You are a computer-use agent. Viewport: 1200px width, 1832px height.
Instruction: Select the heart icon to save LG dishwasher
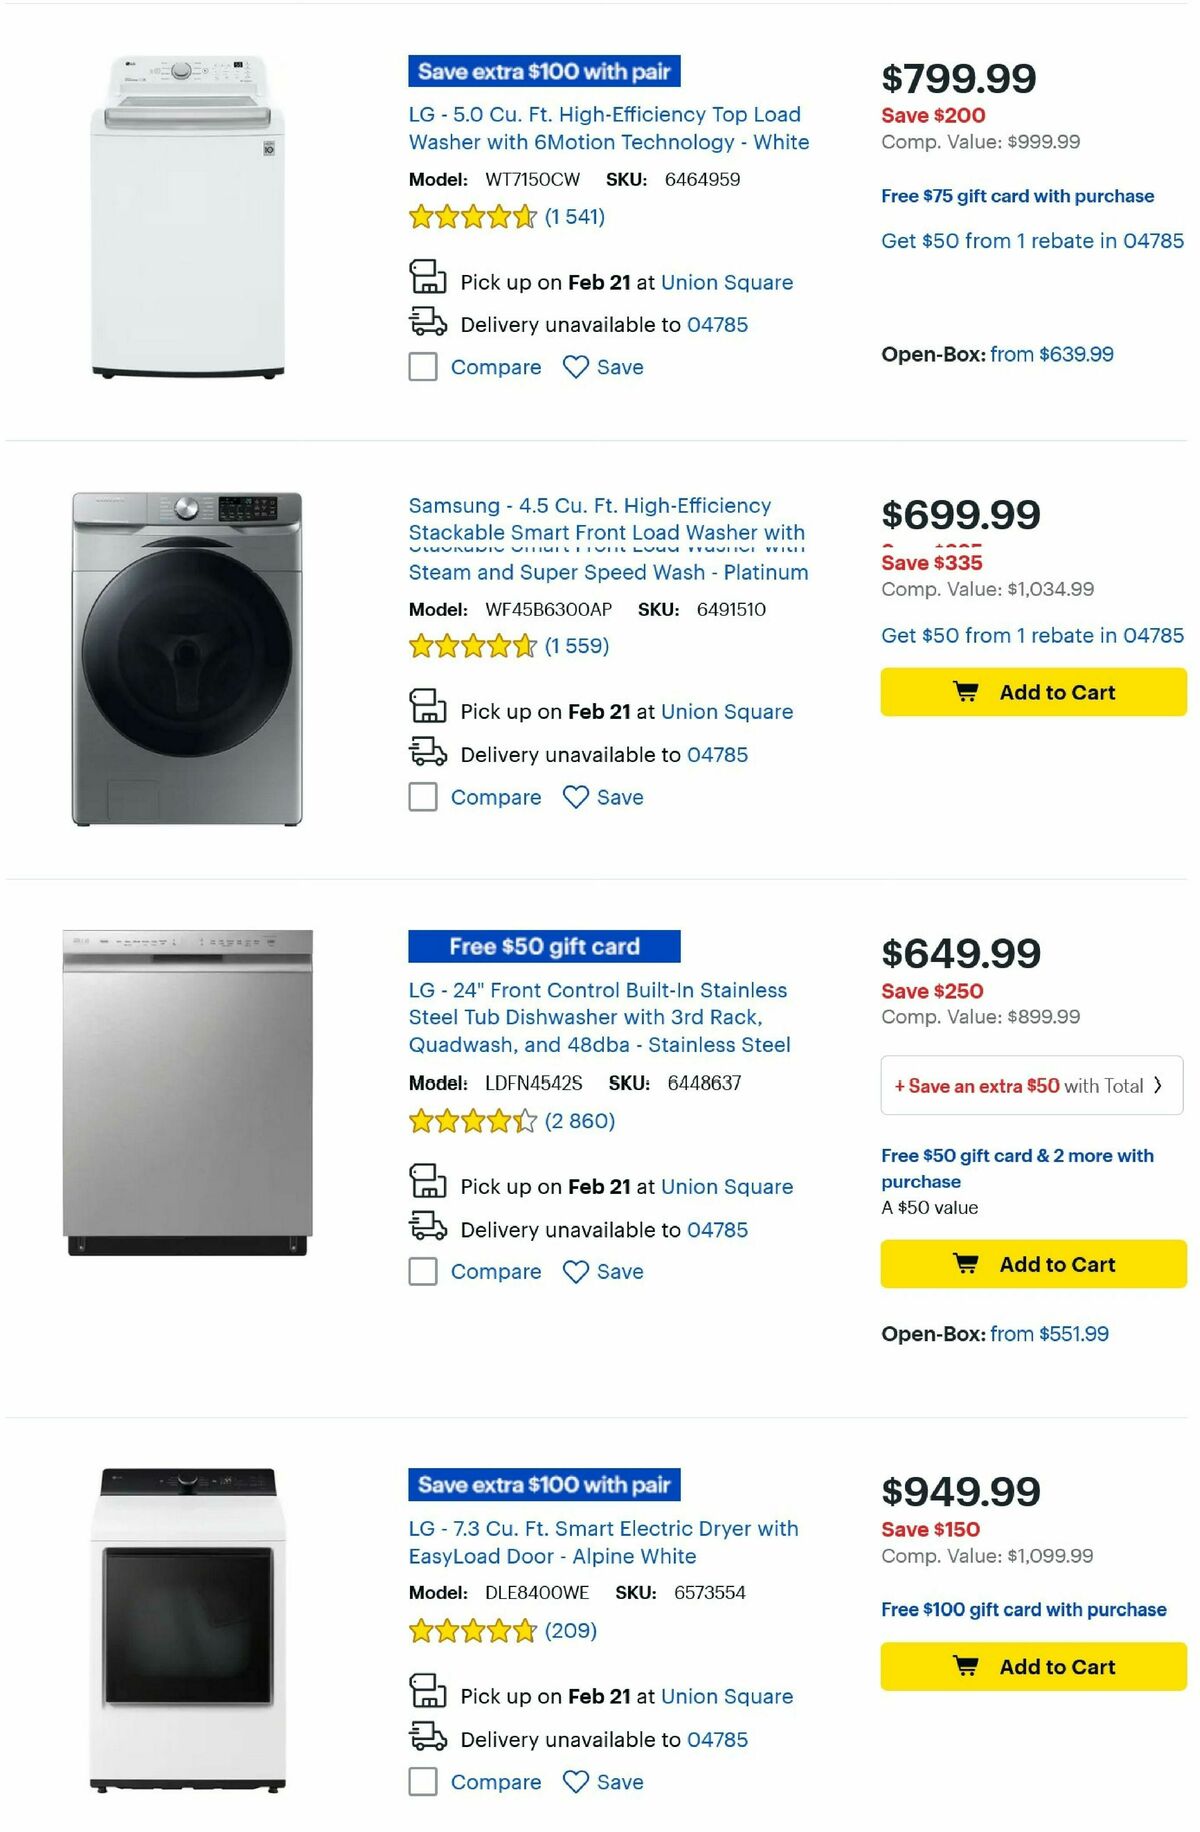point(574,1271)
